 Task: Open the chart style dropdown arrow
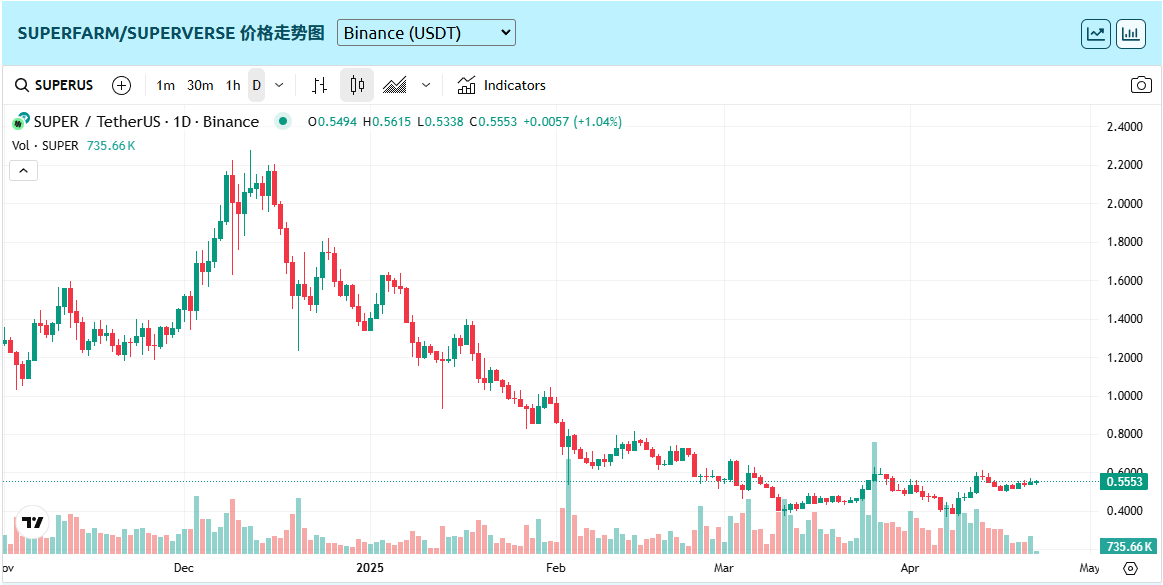tap(426, 85)
